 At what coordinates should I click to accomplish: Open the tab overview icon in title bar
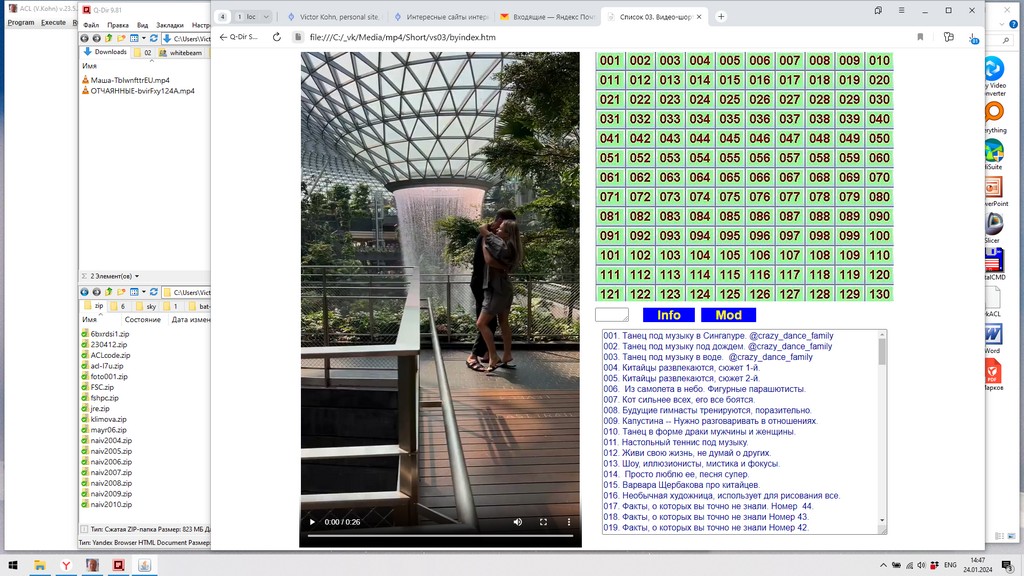(878, 10)
